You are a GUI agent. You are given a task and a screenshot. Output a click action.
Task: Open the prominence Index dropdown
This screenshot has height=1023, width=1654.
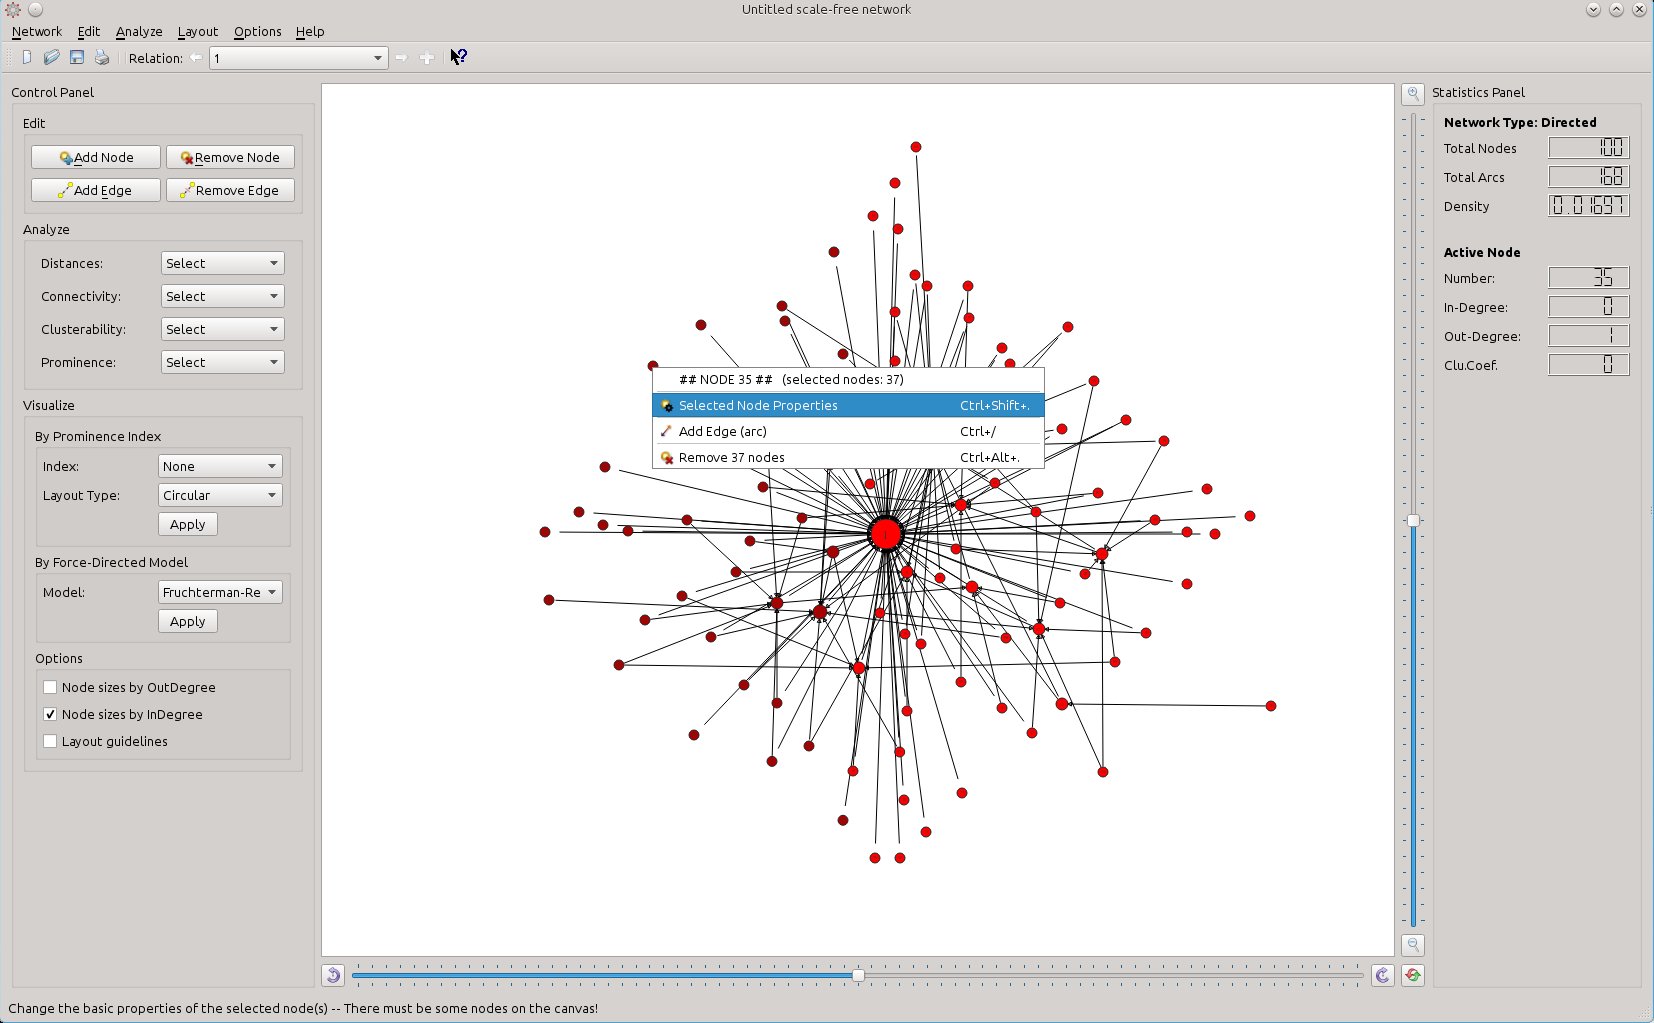click(x=220, y=466)
